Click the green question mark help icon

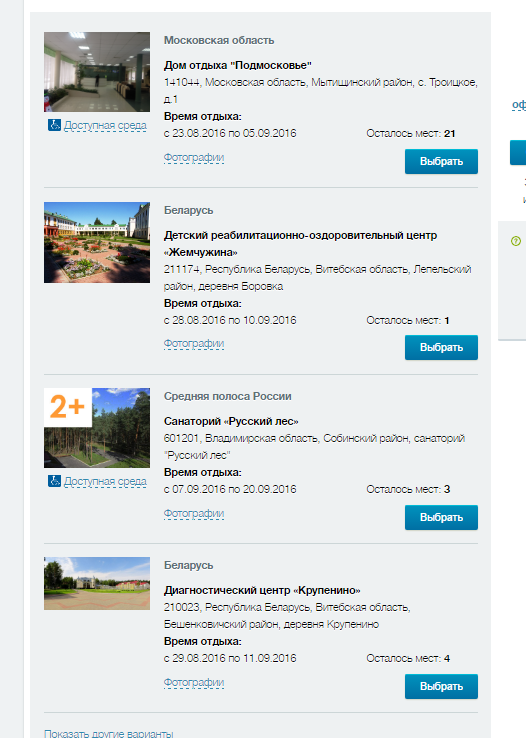tap(516, 241)
